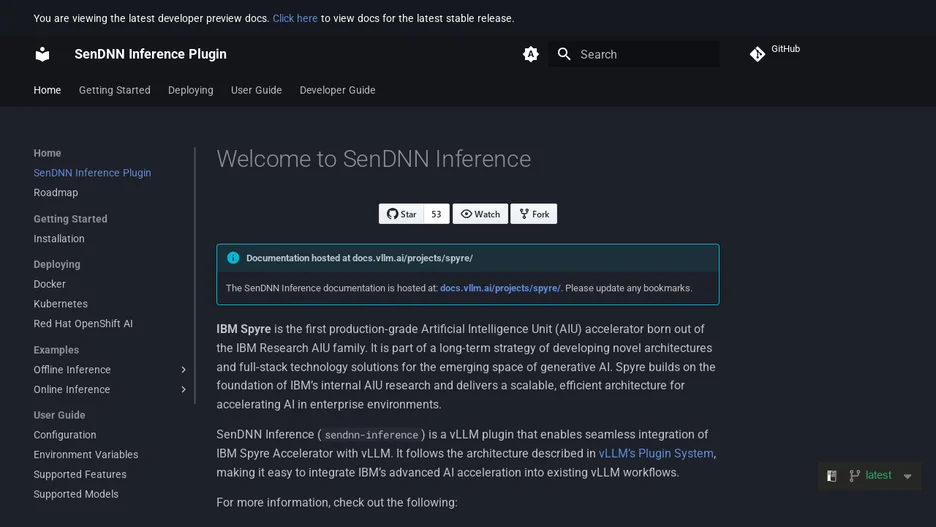This screenshot has width=936, height=527.
Task: Click the info icon in the admonition
Action: pos(233,258)
